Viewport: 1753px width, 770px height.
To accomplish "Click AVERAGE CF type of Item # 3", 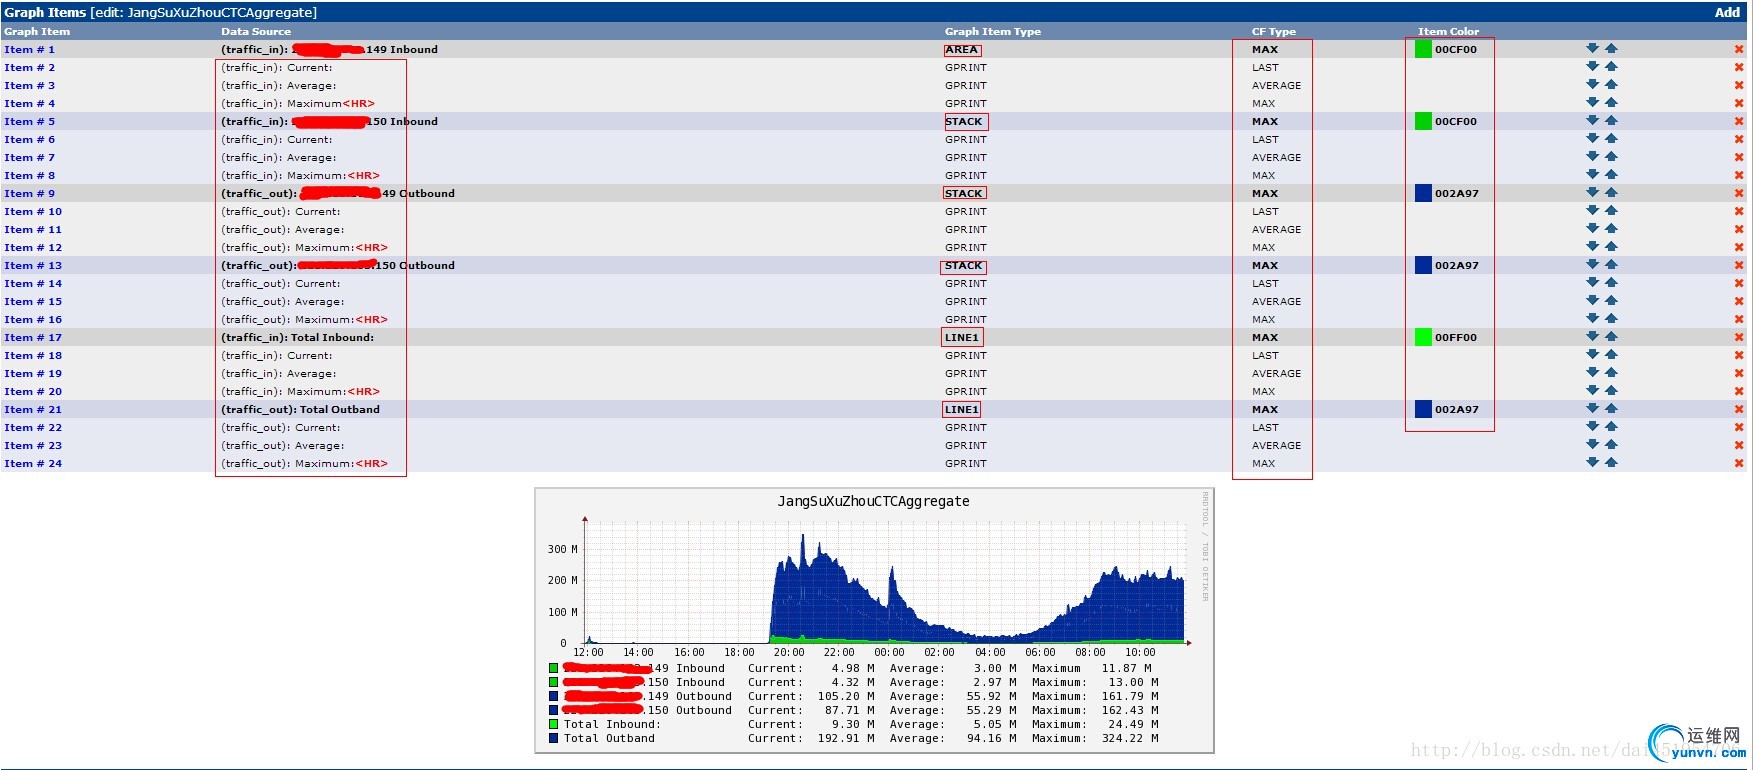I will tap(1276, 85).
